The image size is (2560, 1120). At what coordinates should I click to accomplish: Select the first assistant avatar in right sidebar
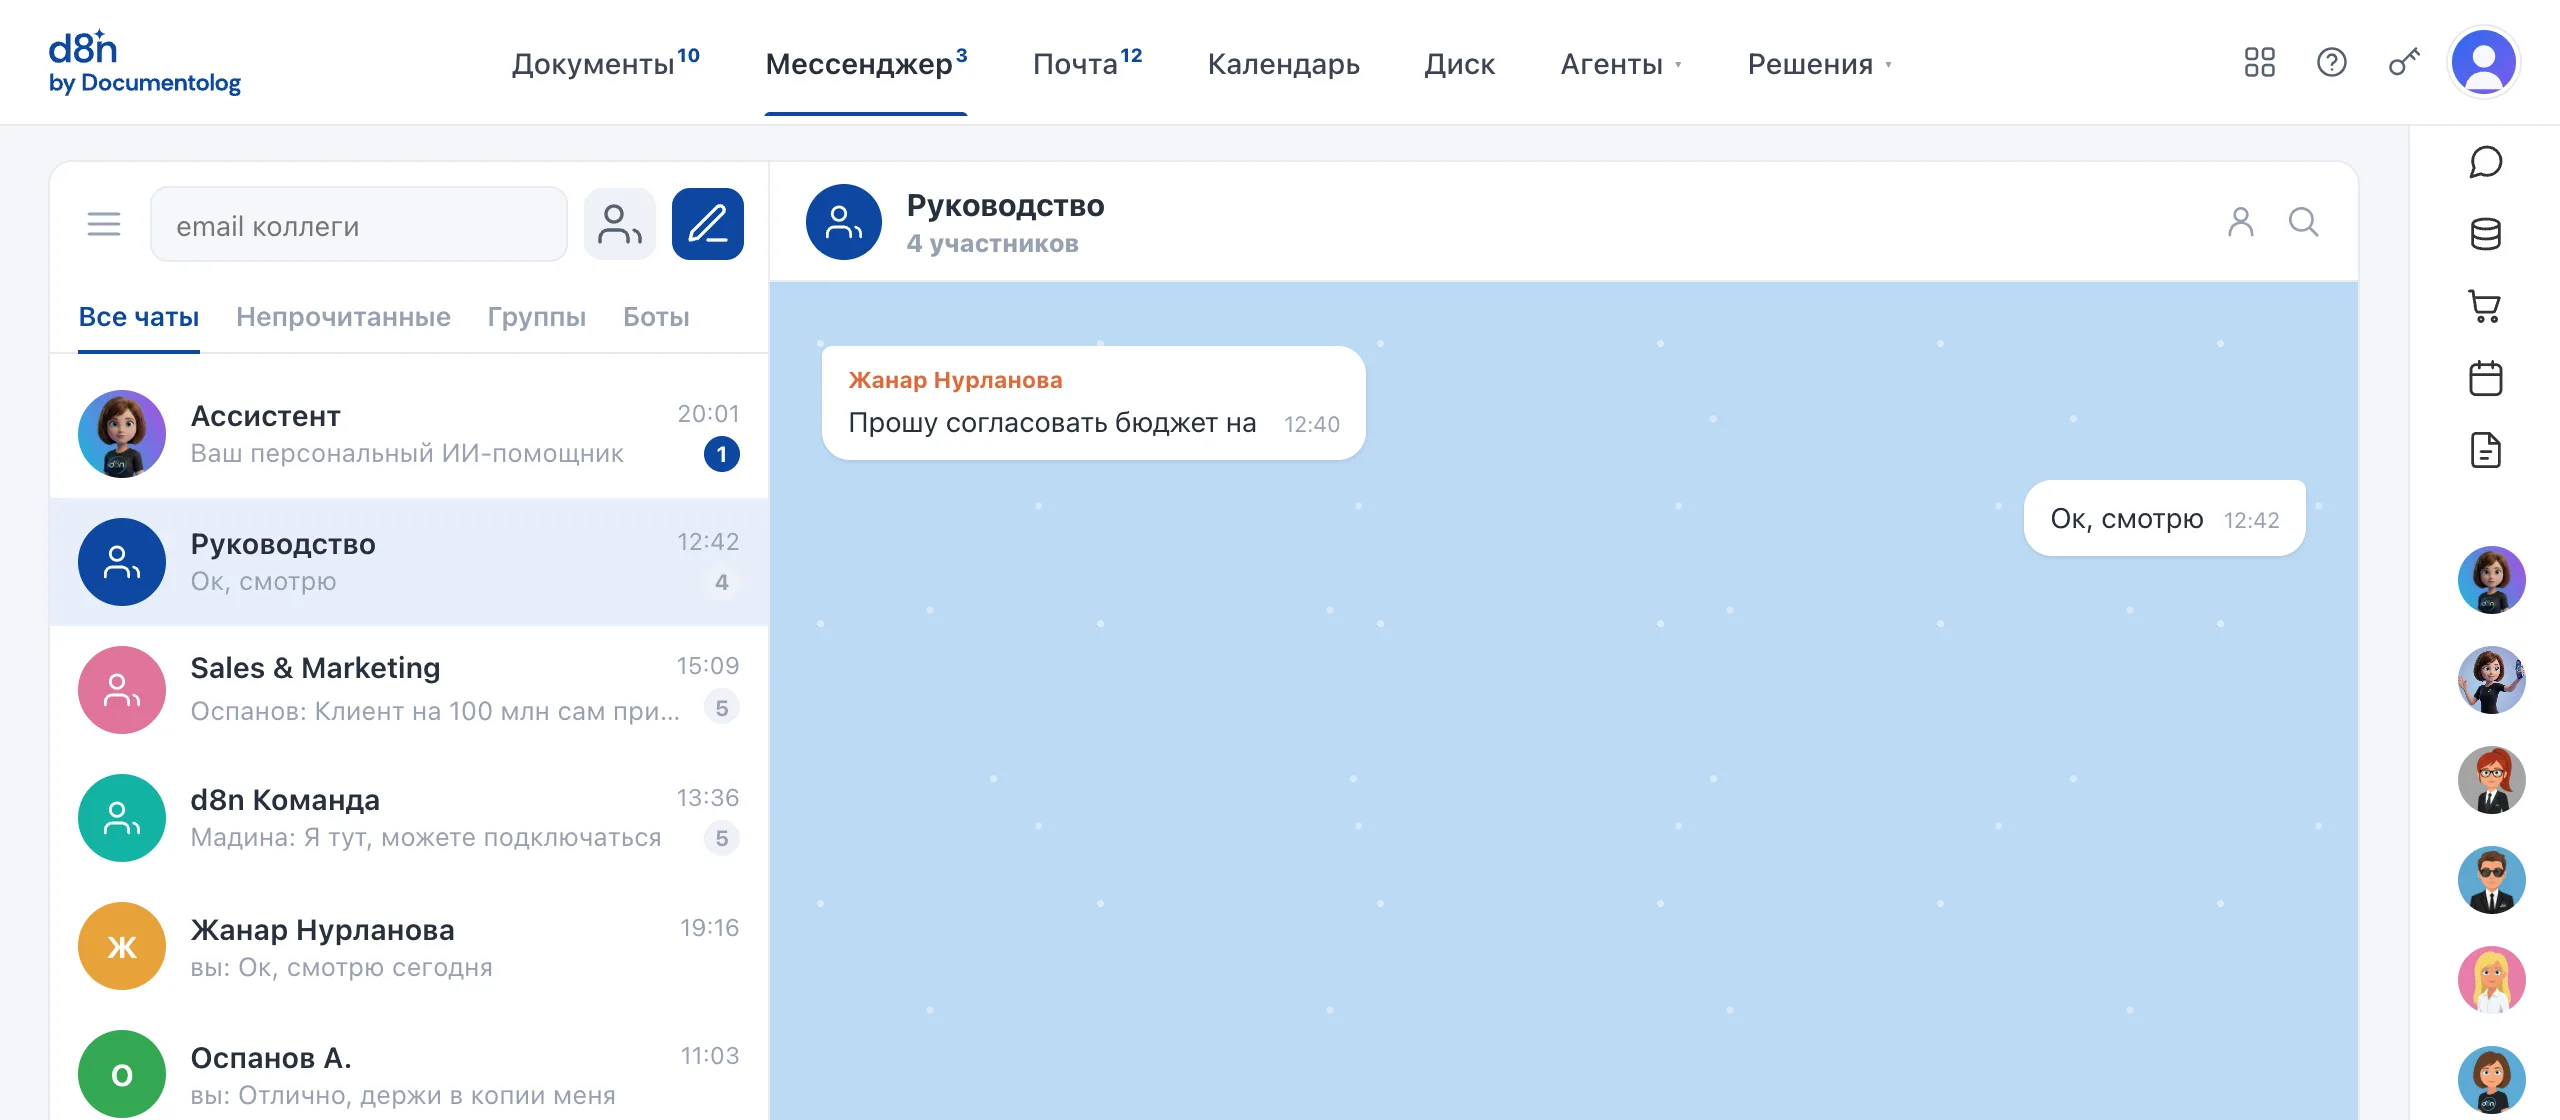click(x=2491, y=580)
